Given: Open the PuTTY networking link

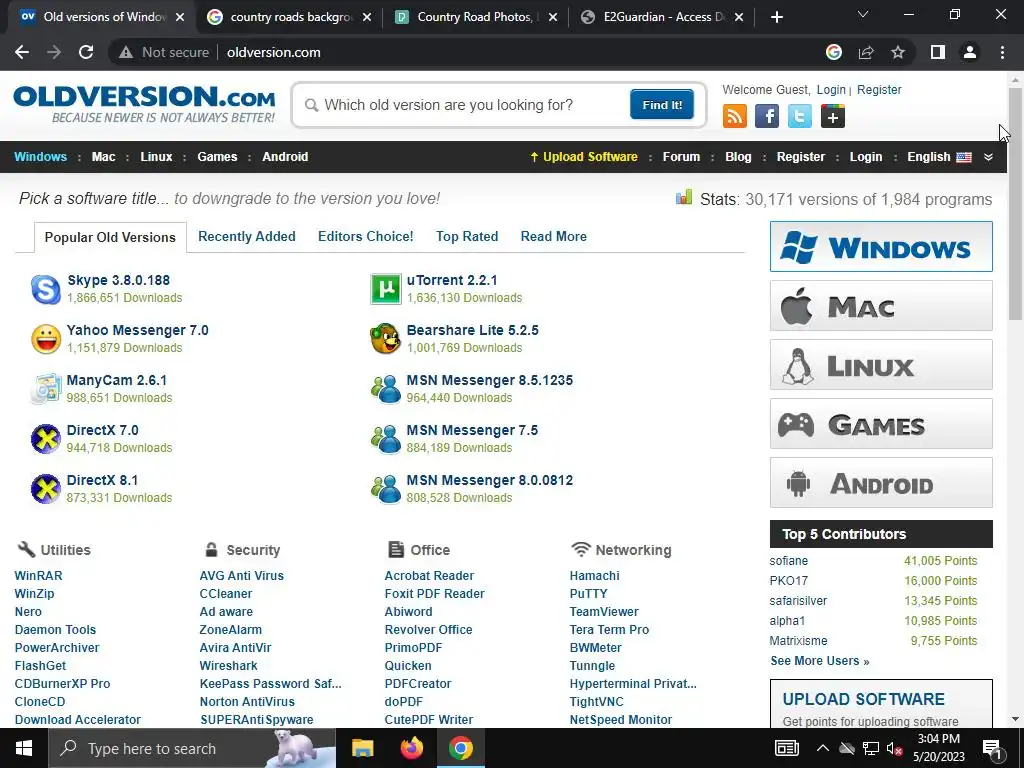Looking at the screenshot, I should coord(588,594).
